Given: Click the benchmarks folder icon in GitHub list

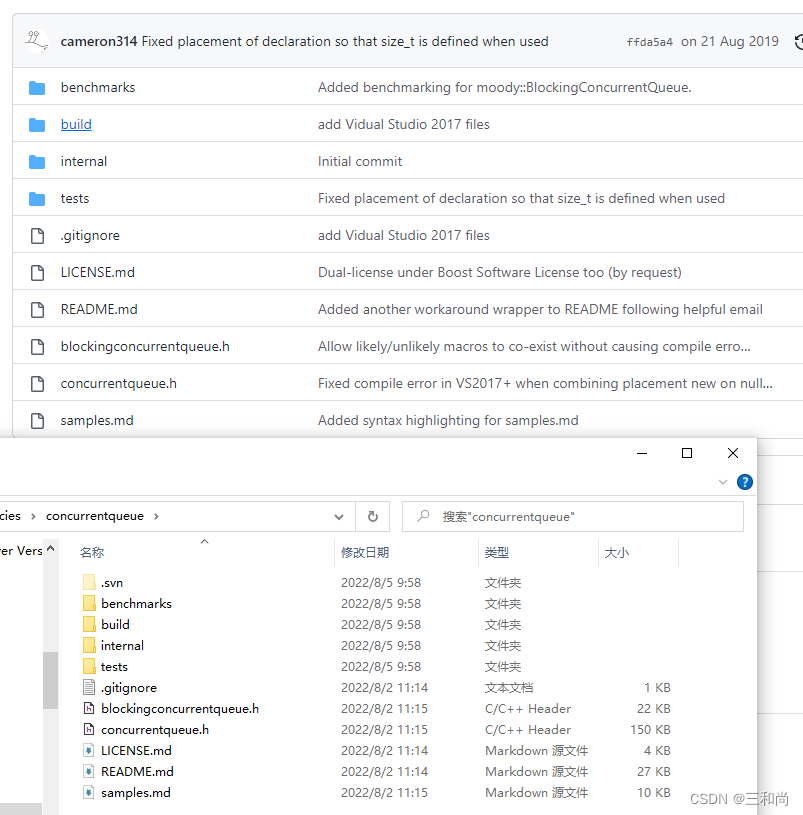Looking at the screenshot, I should tap(37, 88).
